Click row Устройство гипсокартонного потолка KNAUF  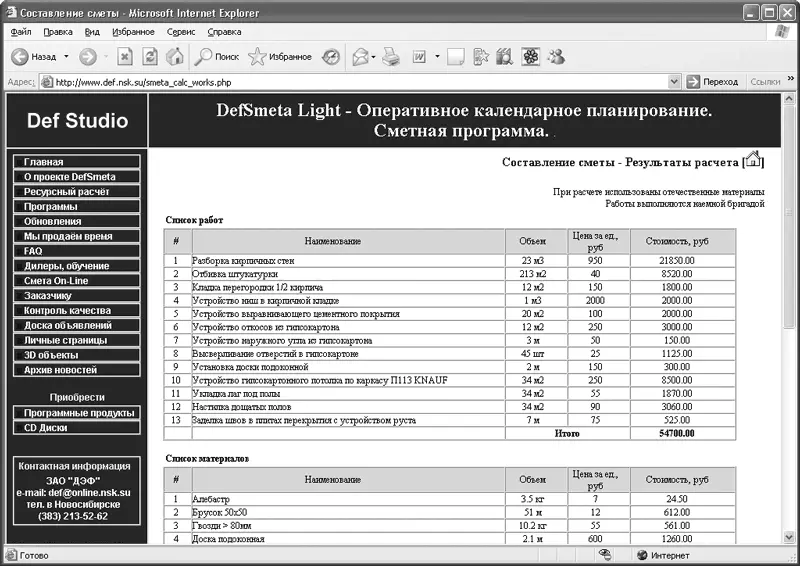449,380
